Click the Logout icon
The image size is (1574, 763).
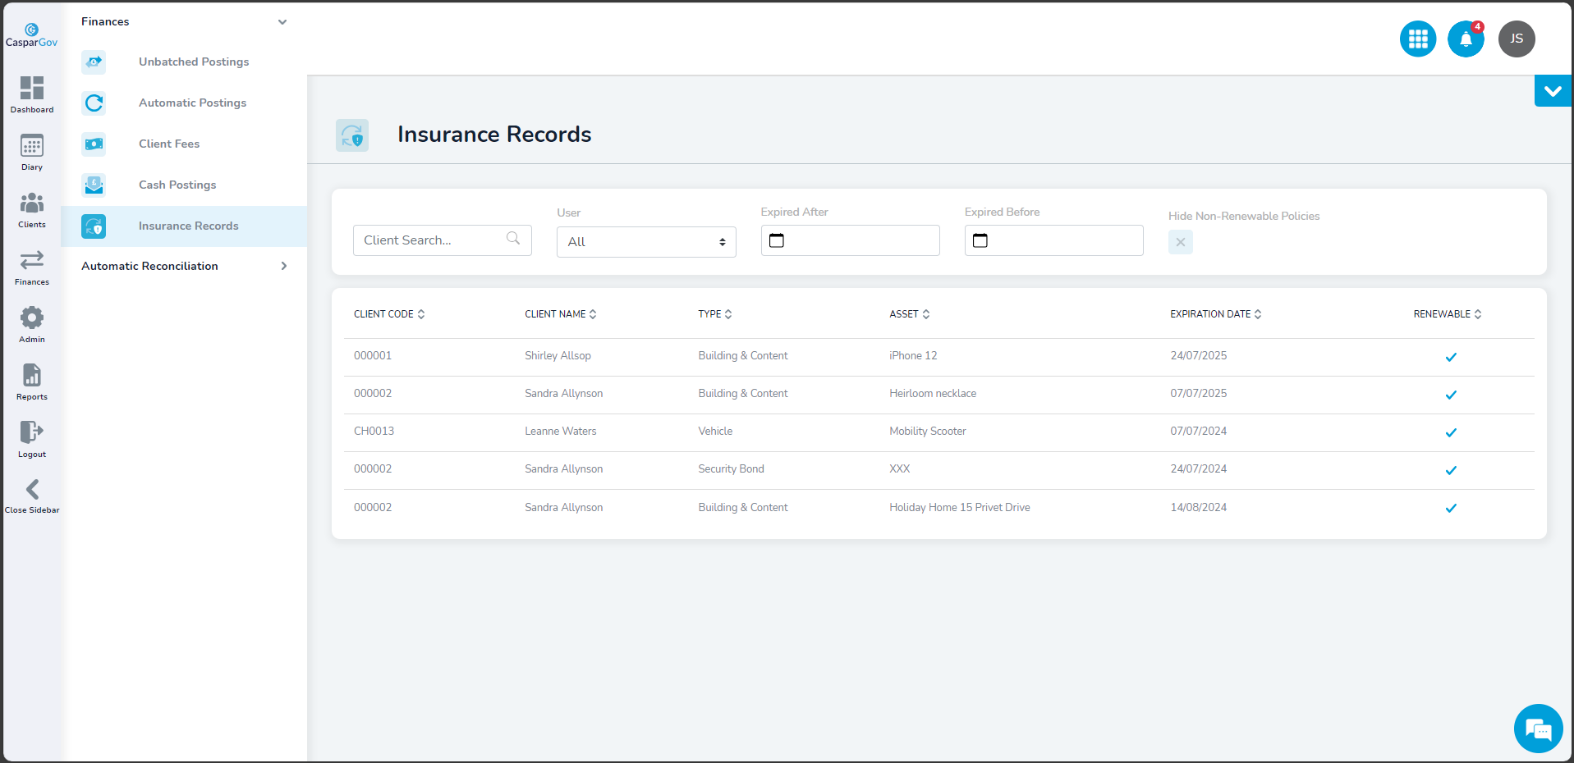(x=32, y=437)
